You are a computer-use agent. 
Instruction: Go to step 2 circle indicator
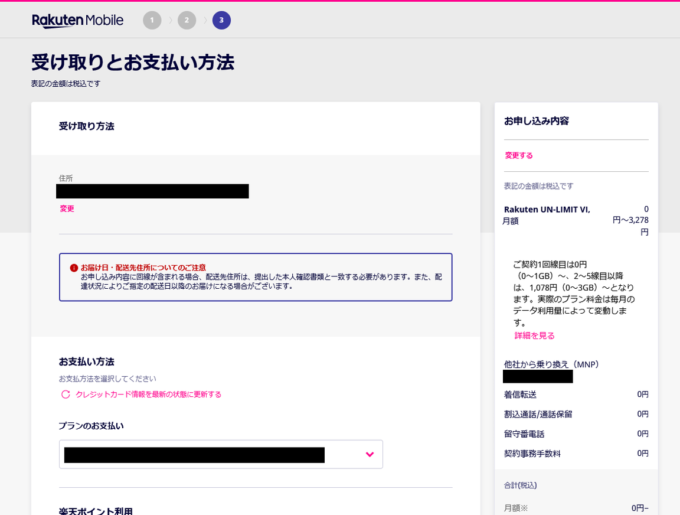[187, 20]
